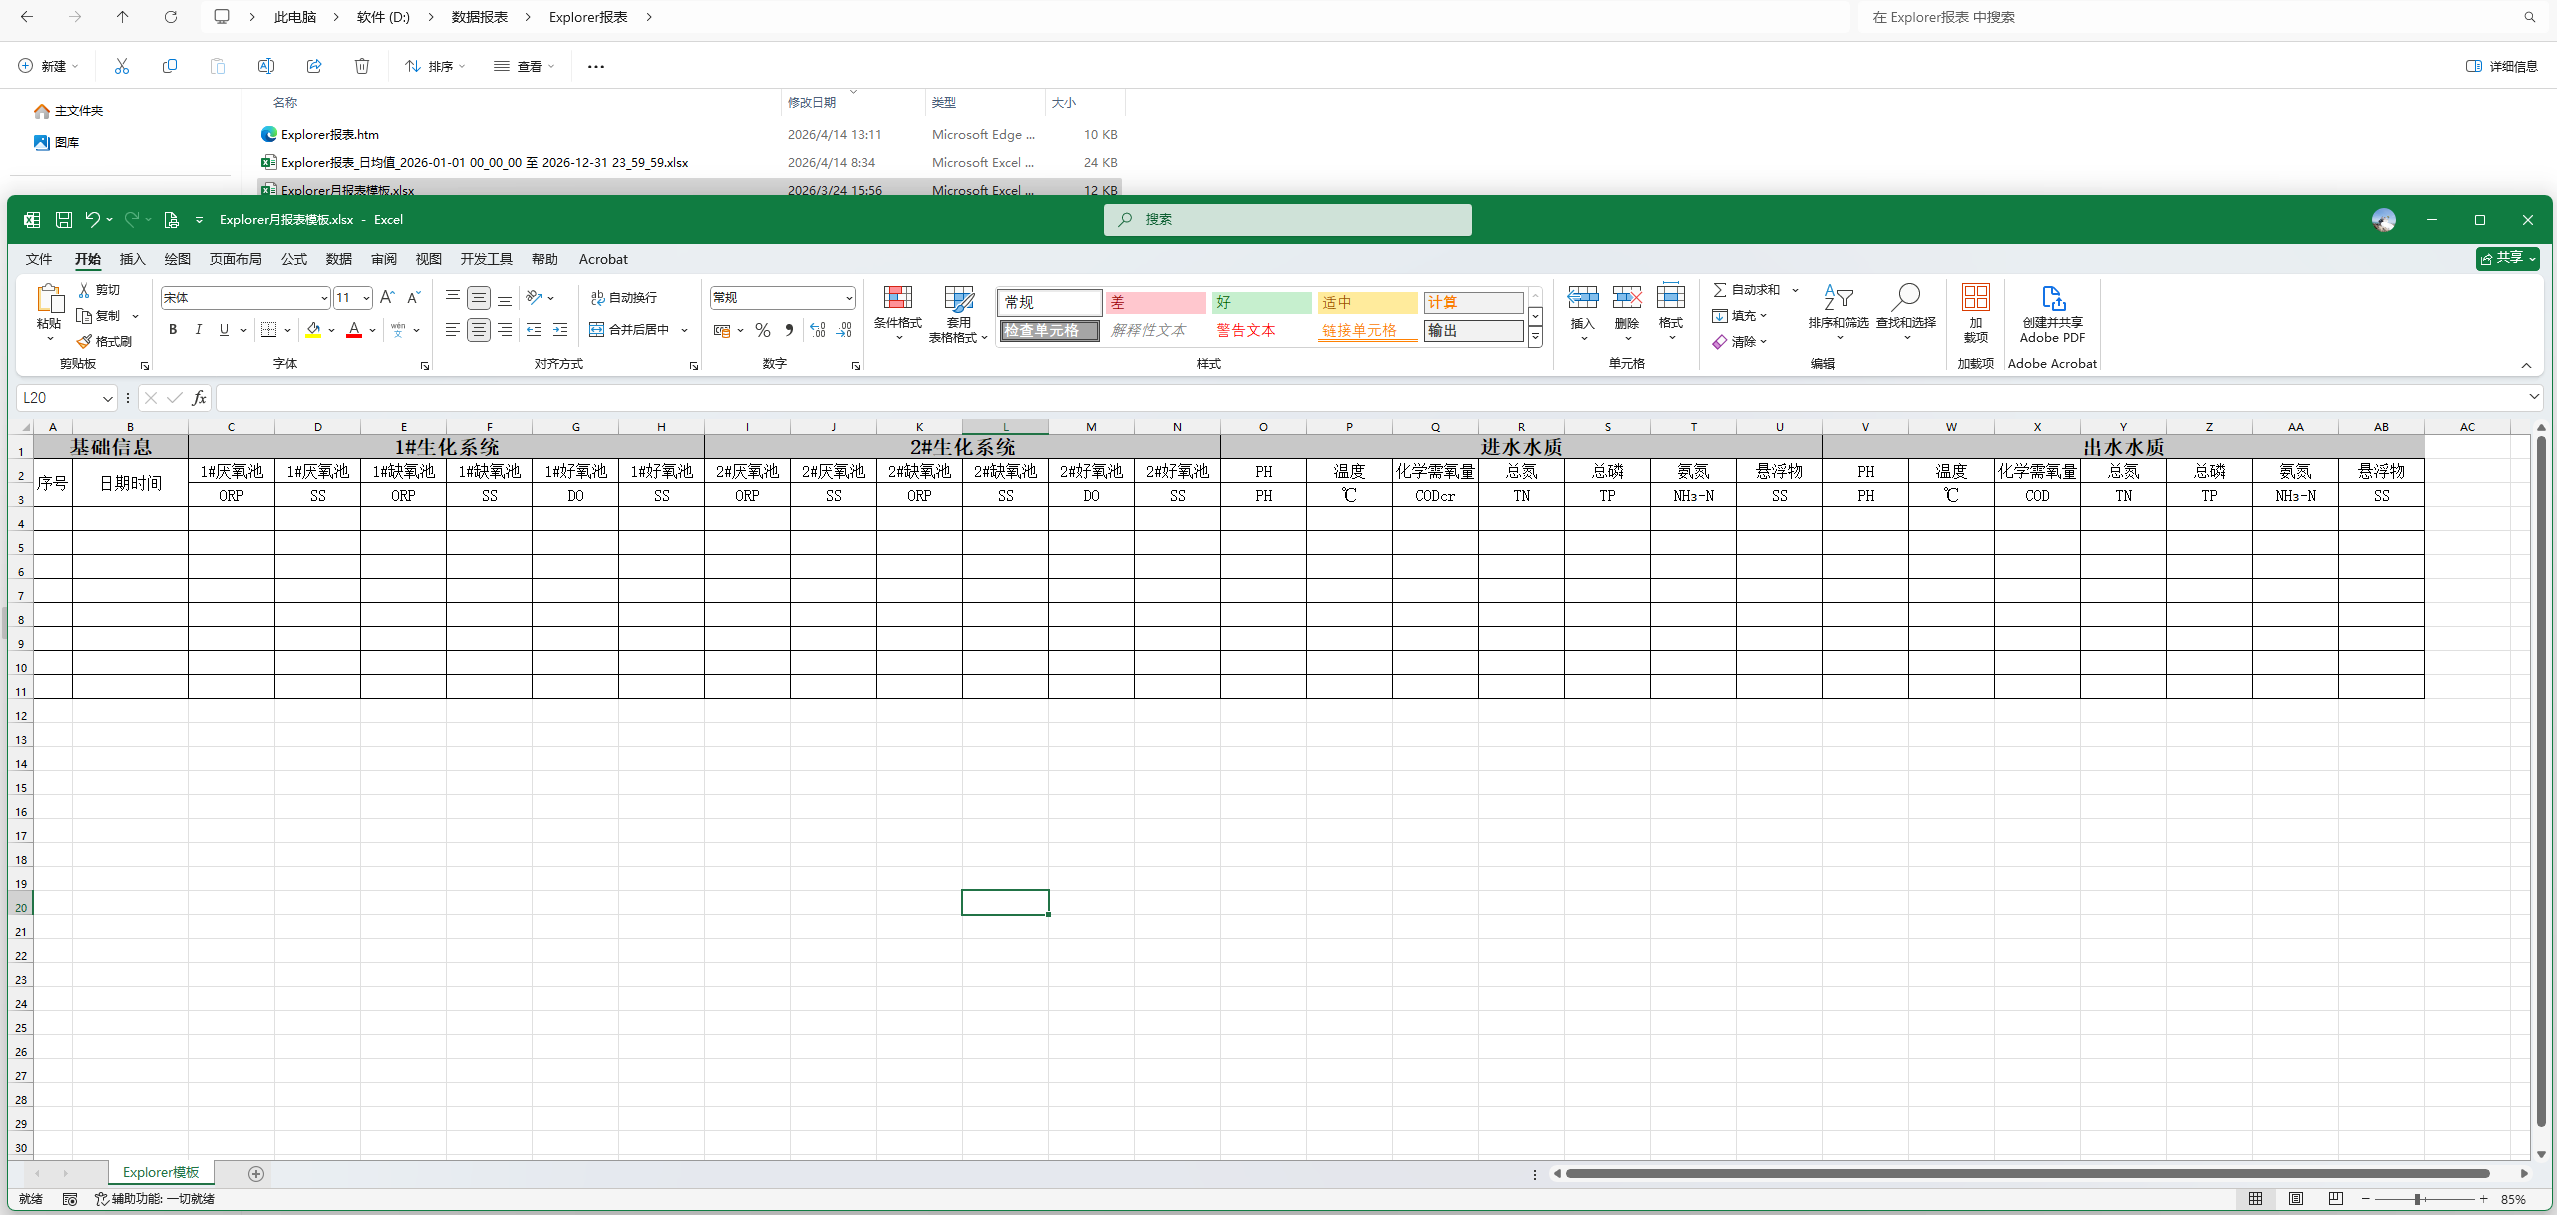The height and width of the screenshot is (1215, 2557).
Task: Expand the number format dropdown
Action: [845, 297]
